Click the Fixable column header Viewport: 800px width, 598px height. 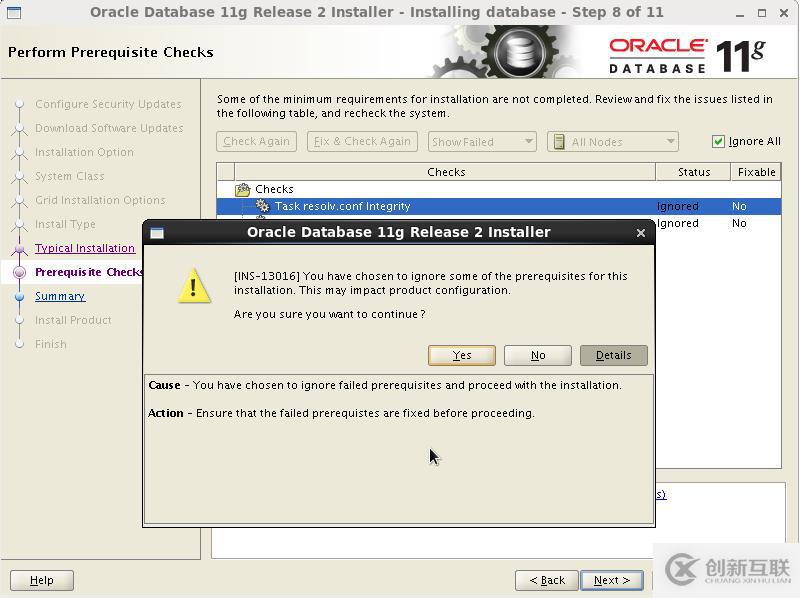pos(756,172)
